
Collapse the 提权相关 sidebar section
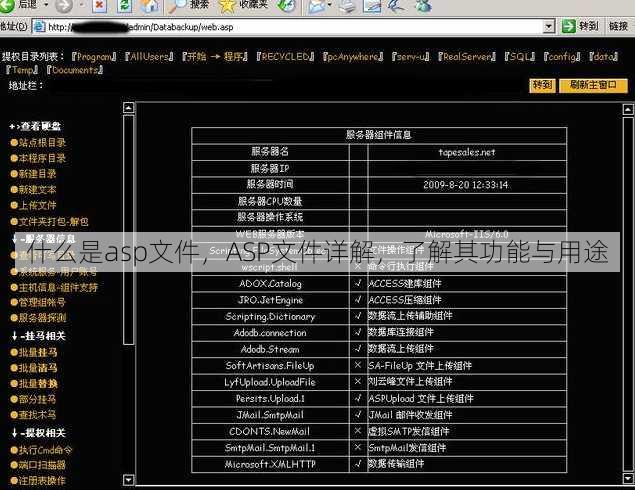point(38,433)
